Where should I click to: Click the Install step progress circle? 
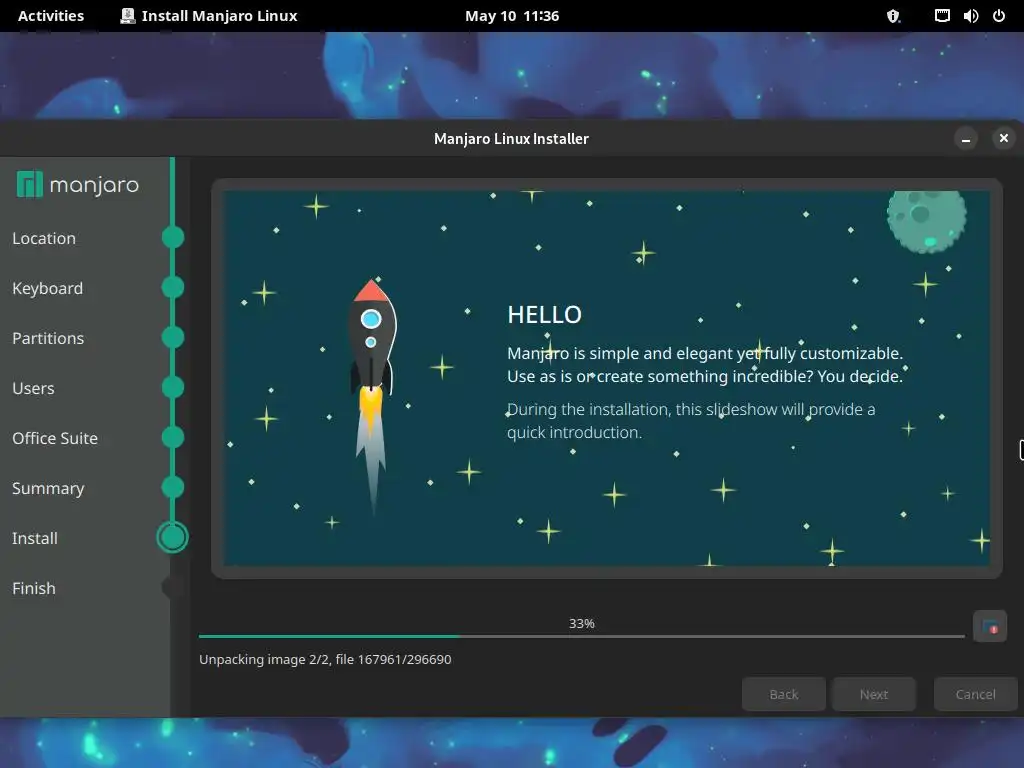tap(172, 537)
